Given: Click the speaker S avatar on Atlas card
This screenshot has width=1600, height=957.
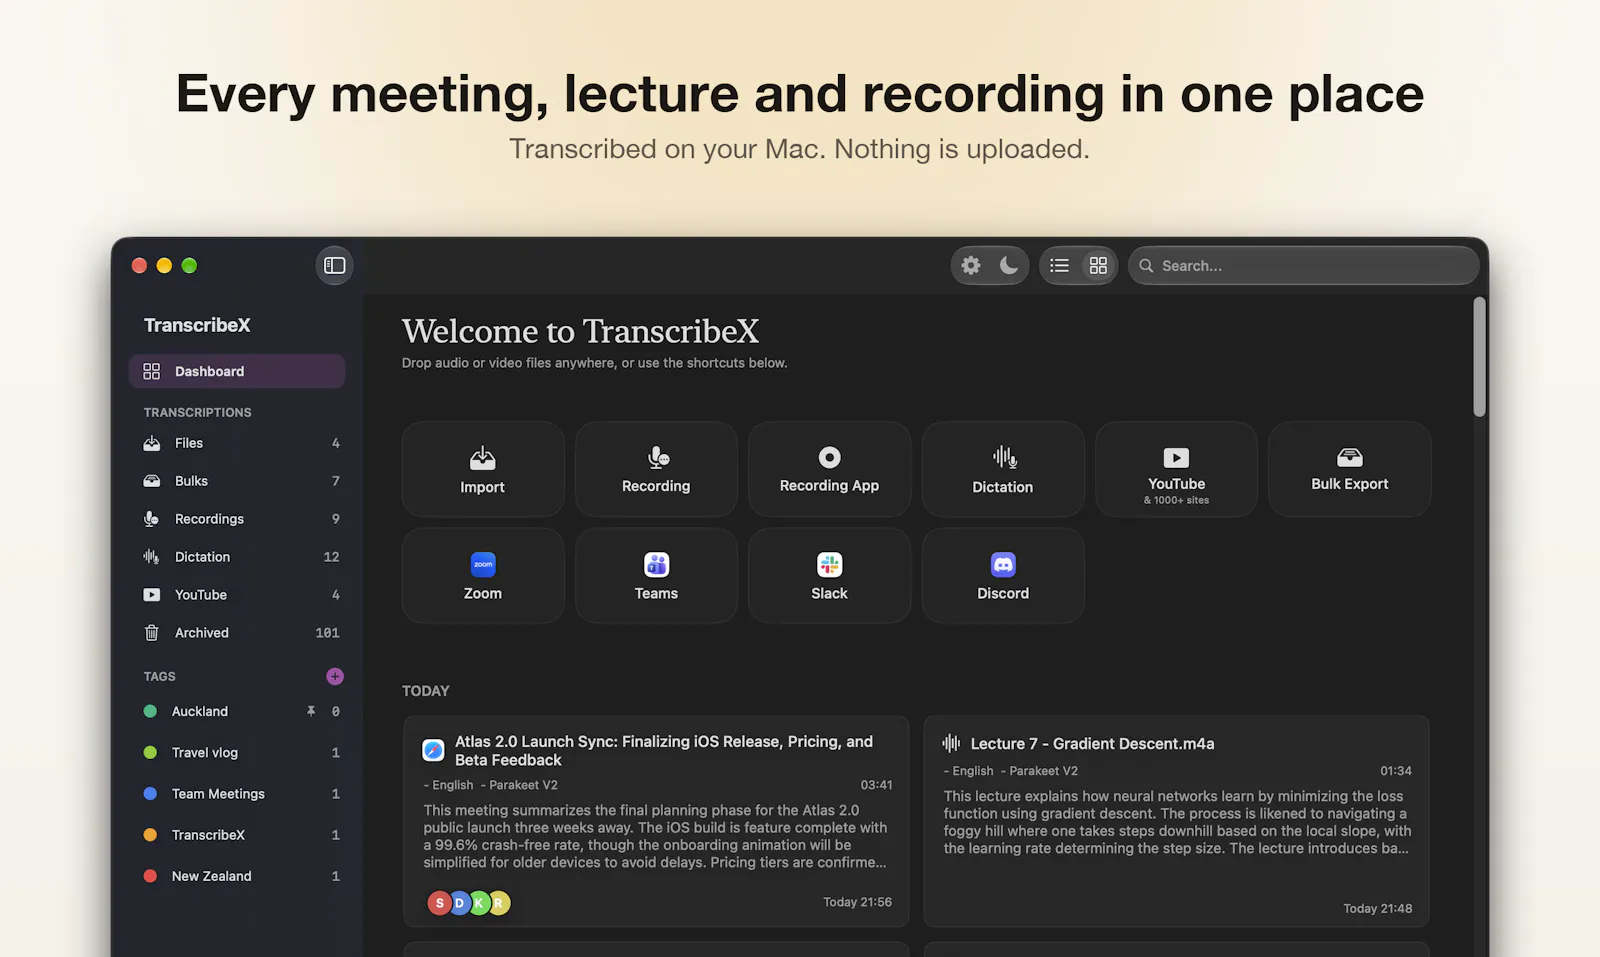Looking at the screenshot, I should (x=439, y=903).
